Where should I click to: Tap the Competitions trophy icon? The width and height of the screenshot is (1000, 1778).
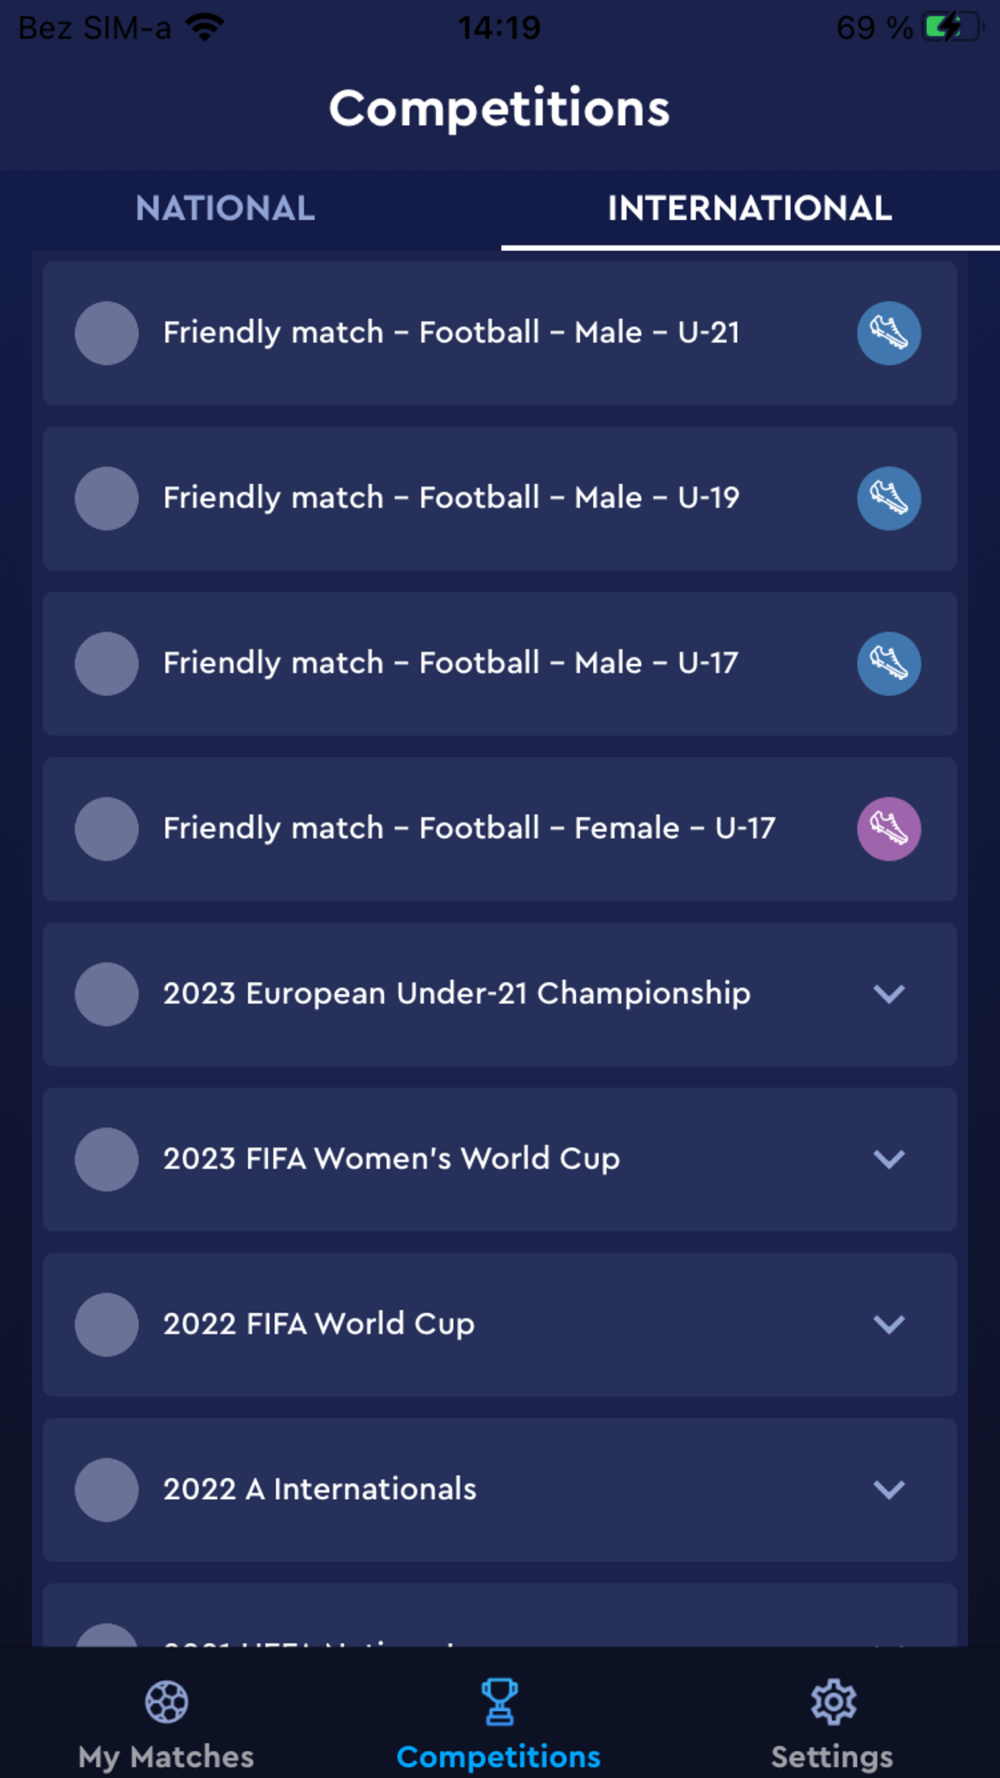[499, 1701]
